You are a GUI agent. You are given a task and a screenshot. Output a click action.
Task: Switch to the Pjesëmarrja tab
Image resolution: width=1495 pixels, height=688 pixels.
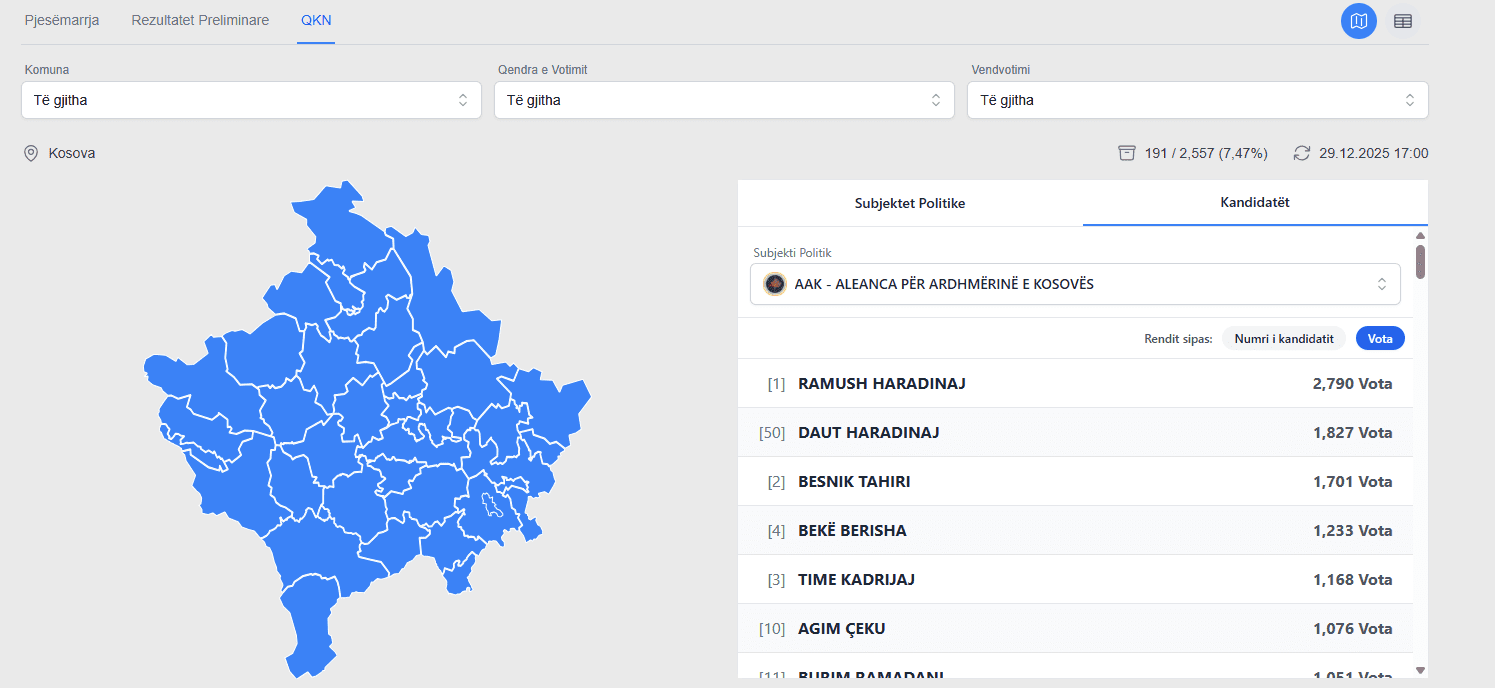click(62, 20)
